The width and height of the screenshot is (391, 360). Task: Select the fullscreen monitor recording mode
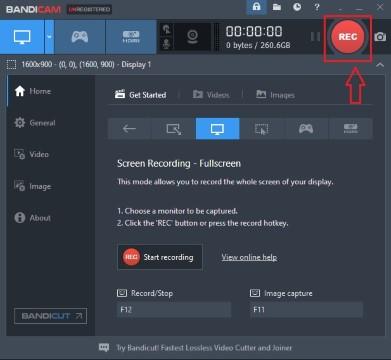217,129
